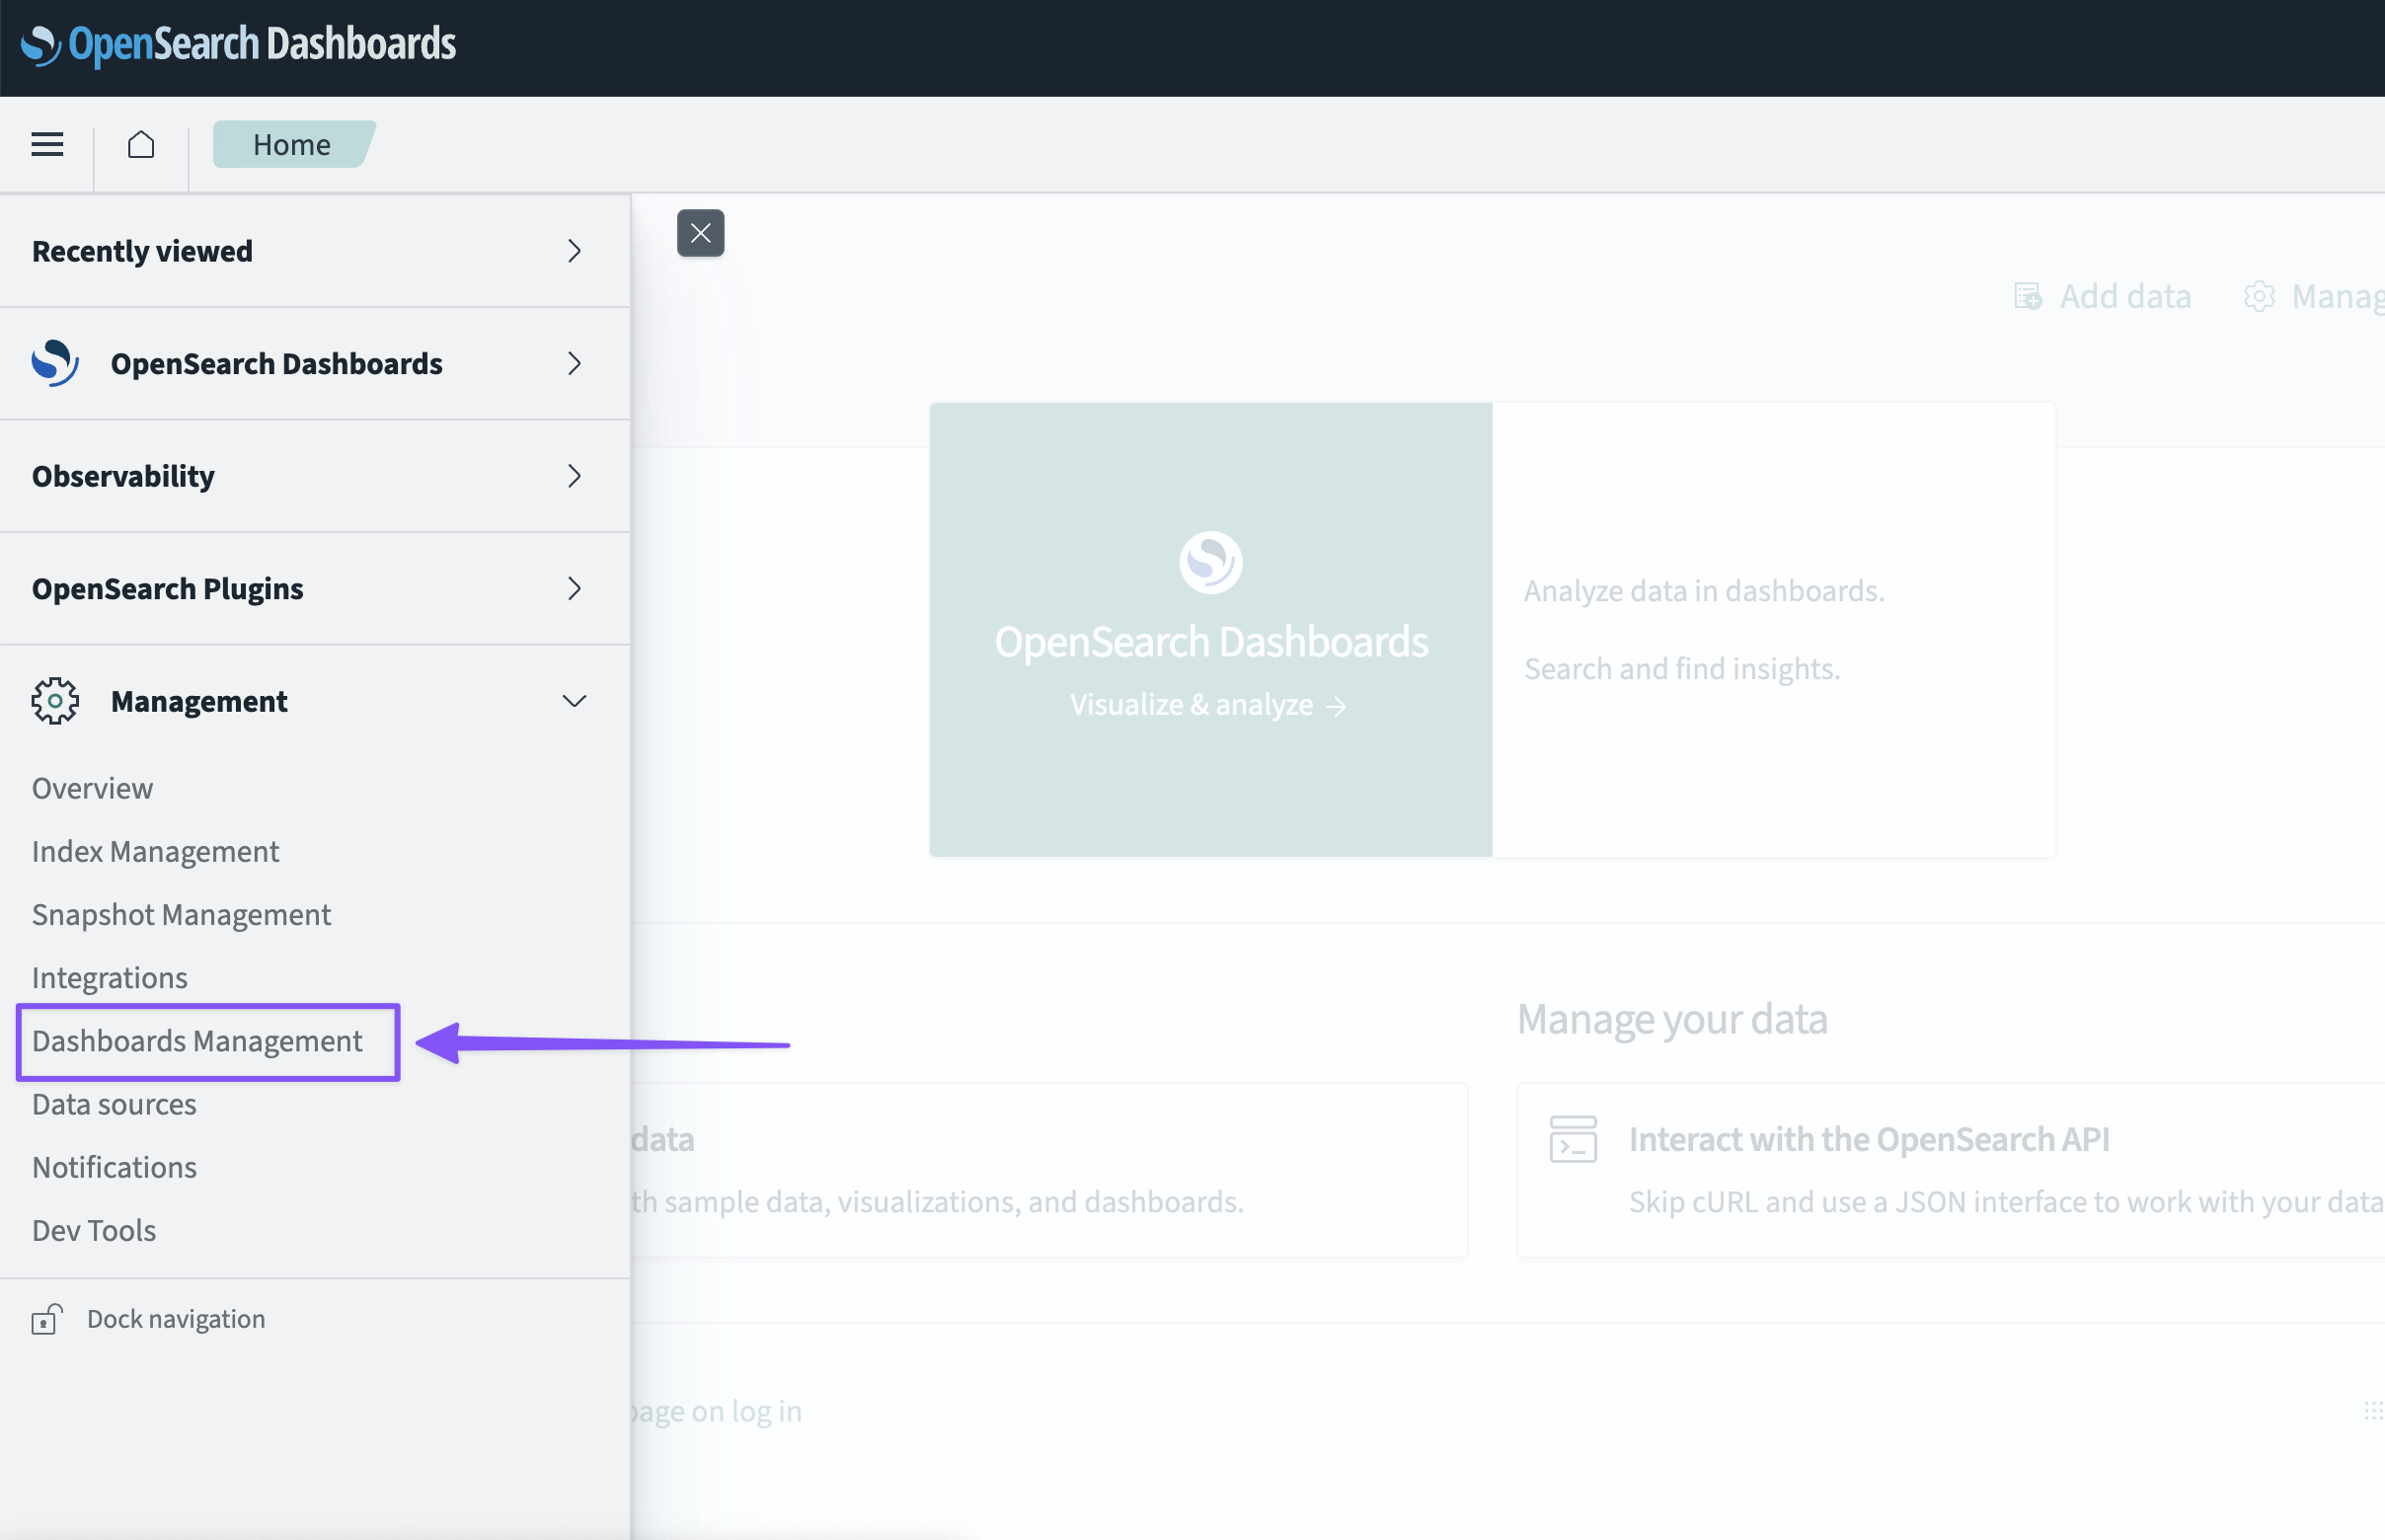Click the "Manage your data" heading
This screenshot has width=2385, height=1540.
point(1672,1019)
